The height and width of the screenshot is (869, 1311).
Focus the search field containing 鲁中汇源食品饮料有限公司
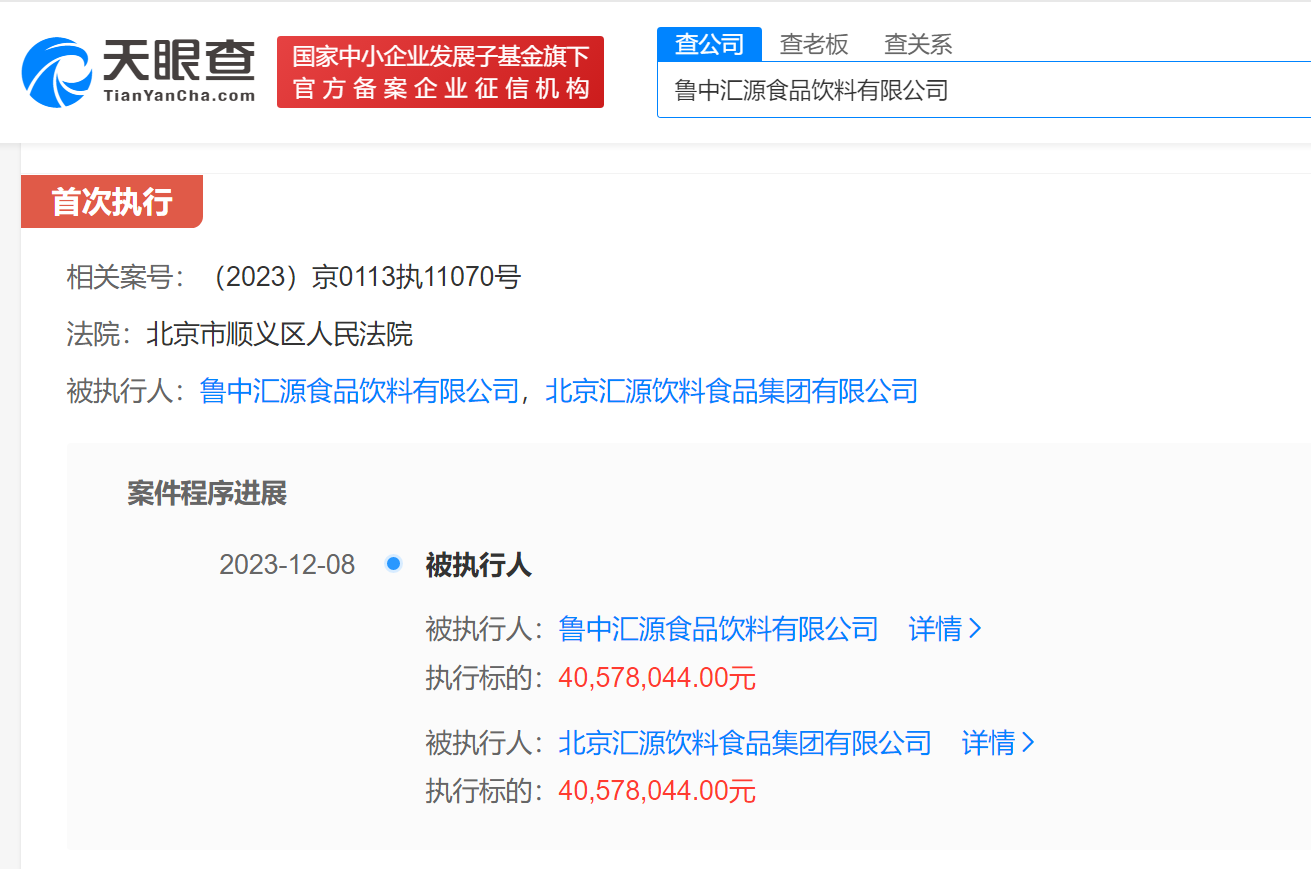click(x=984, y=90)
